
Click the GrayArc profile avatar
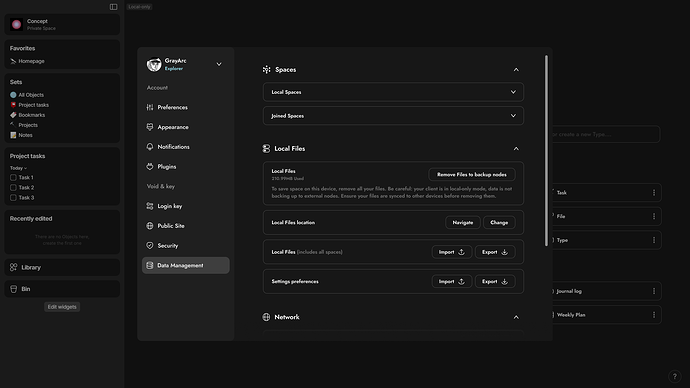pyautogui.click(x=154, y=64)
